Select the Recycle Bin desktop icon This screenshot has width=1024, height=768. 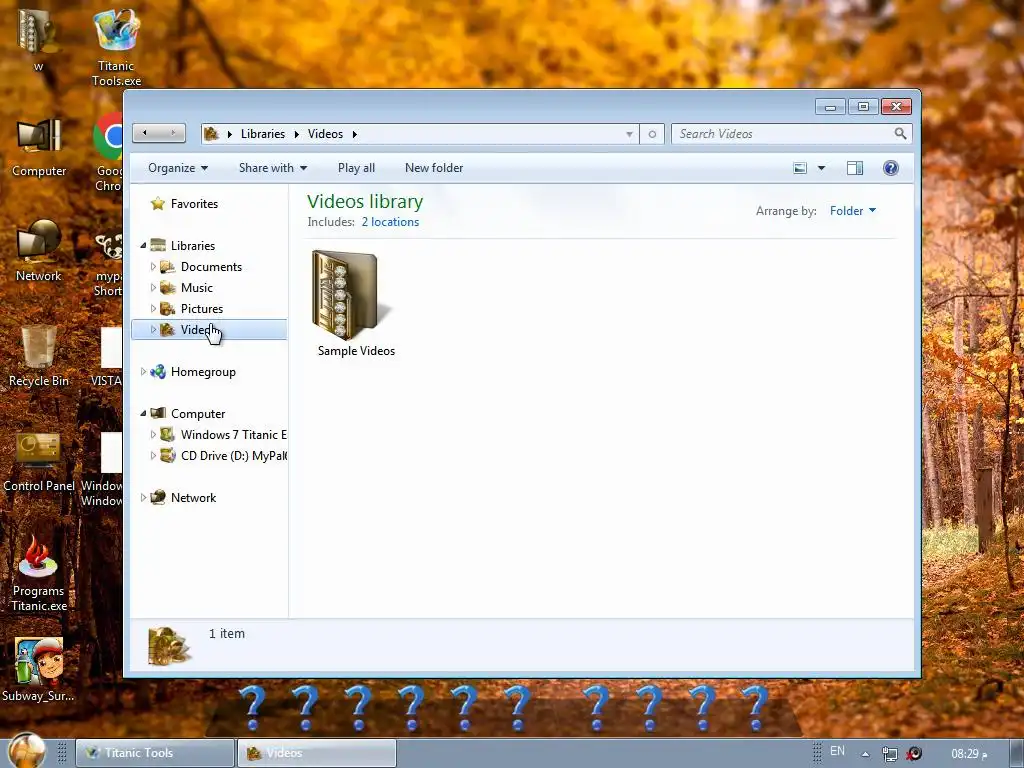[x=39, y=357]
